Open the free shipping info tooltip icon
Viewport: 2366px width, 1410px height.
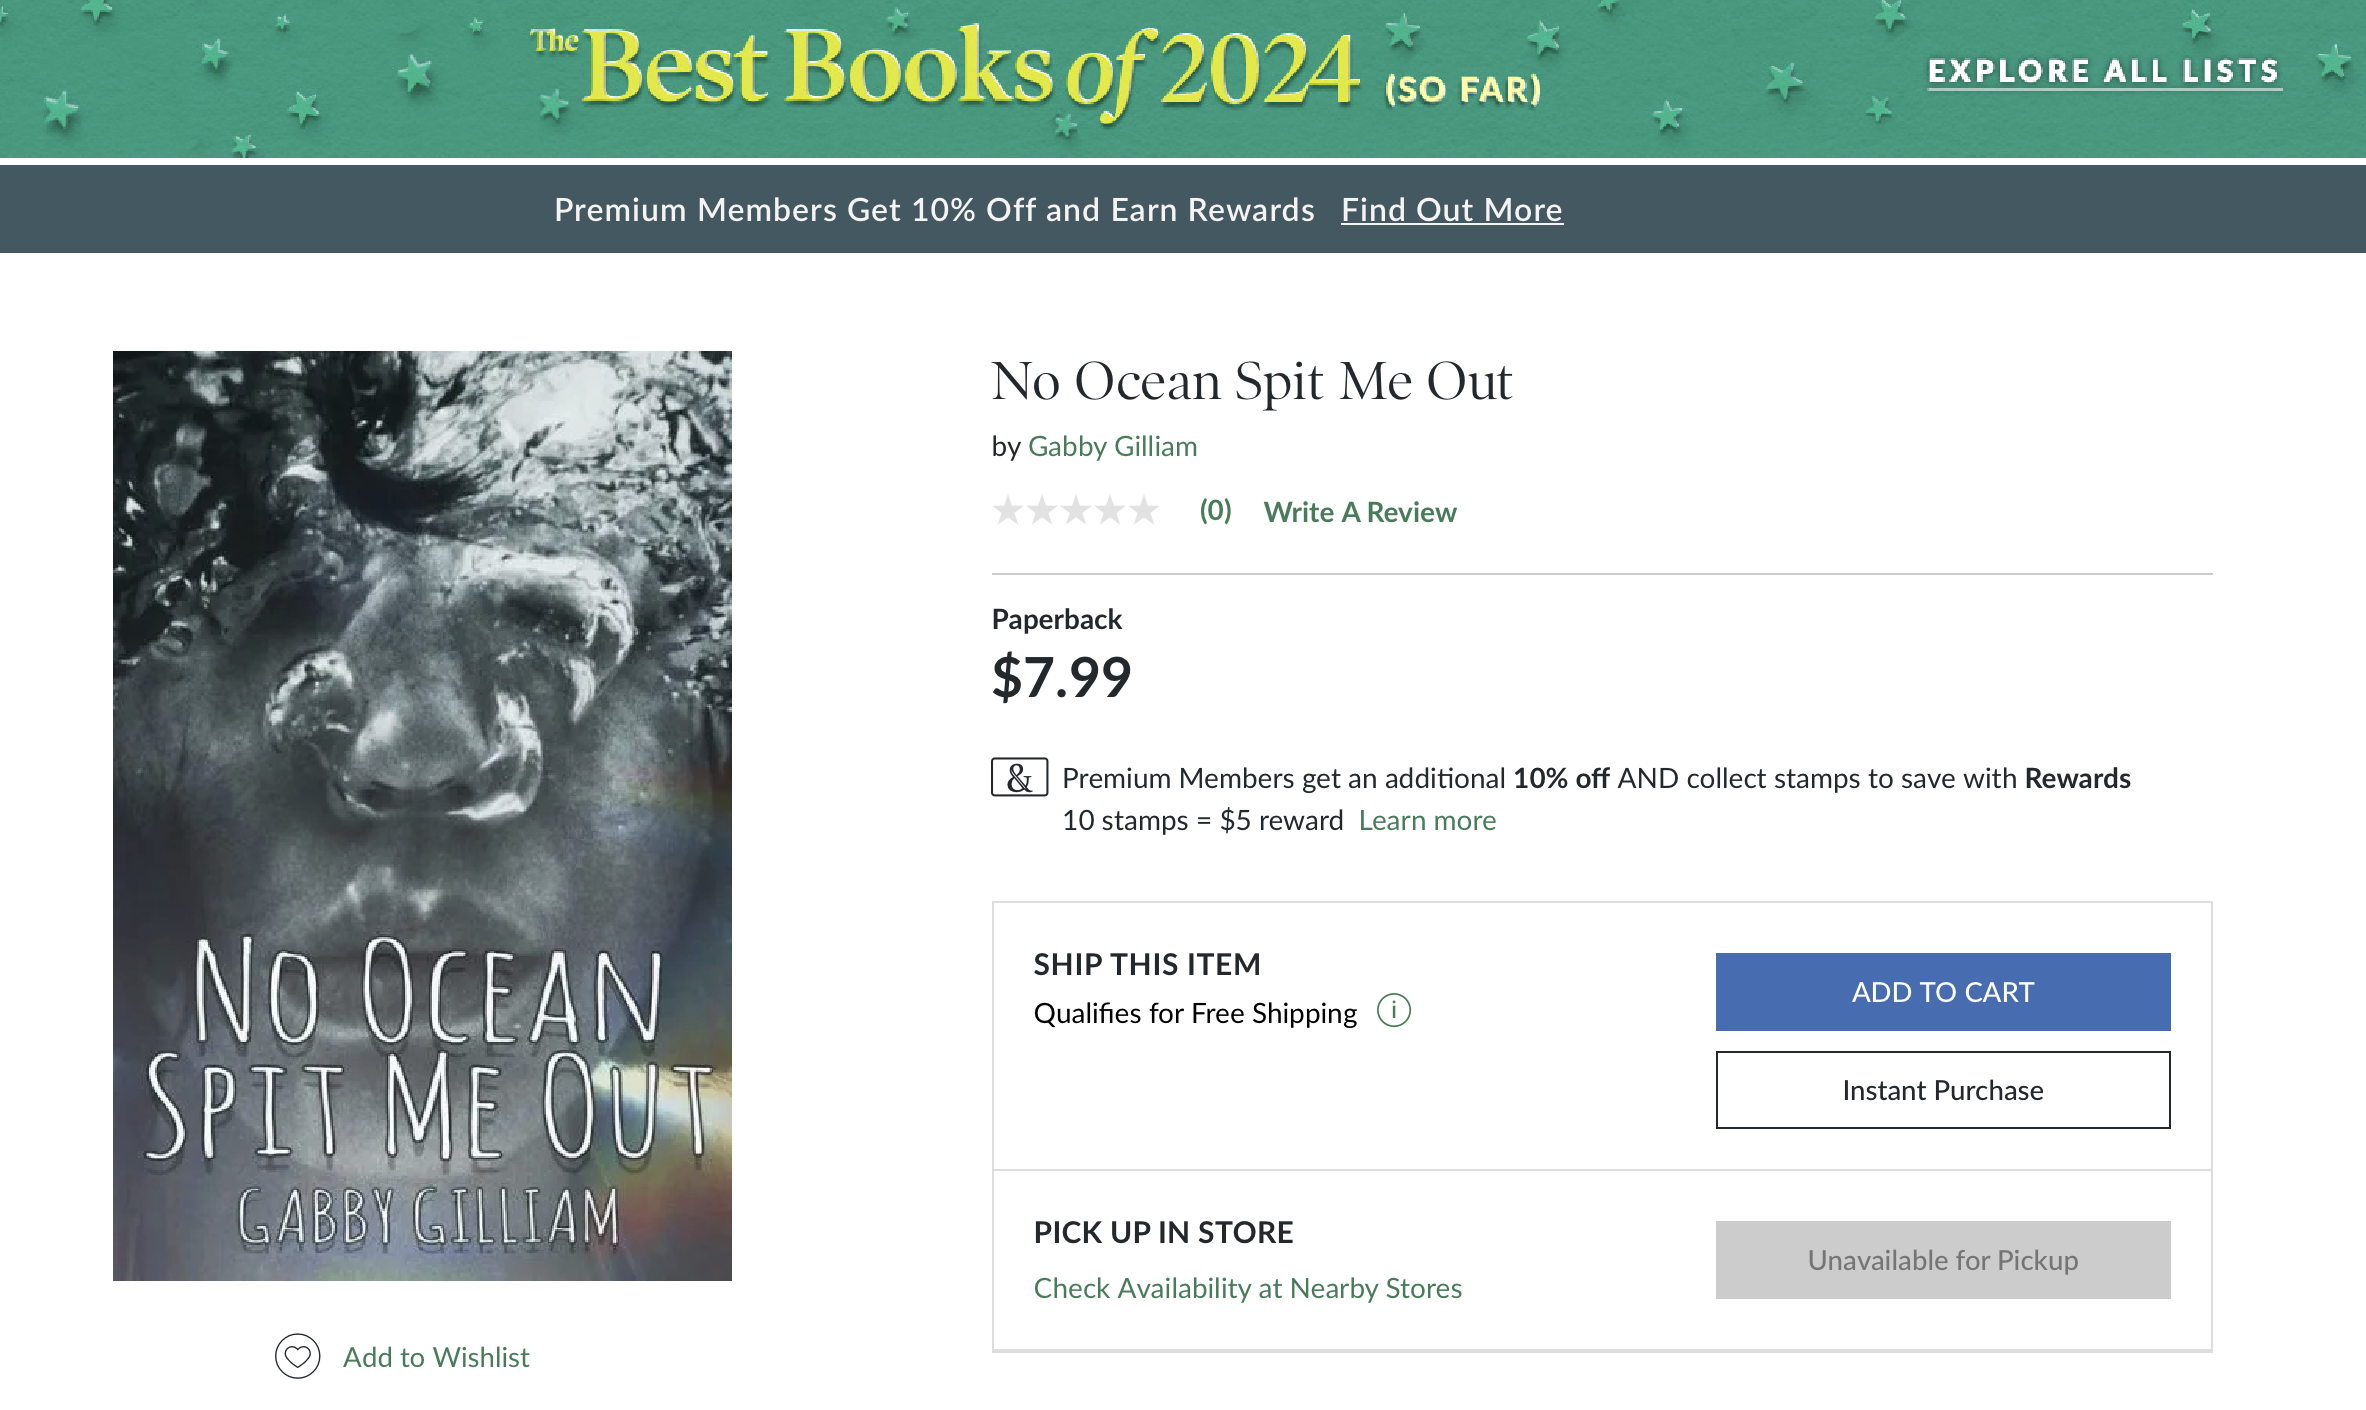pyautogui.click(x=1394, y=1011)
